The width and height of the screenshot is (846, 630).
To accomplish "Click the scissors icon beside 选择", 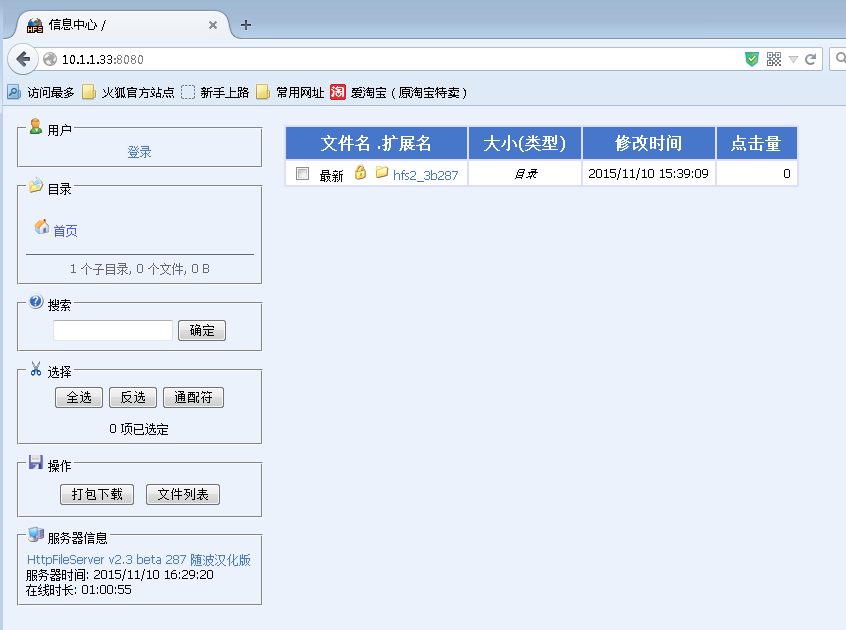I will pos(36,368).
